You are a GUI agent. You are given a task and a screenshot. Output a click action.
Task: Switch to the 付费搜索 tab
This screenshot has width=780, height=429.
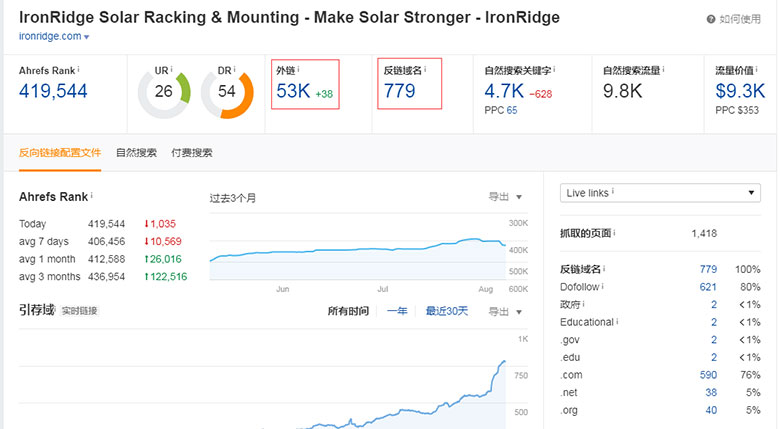pos(192,153)
